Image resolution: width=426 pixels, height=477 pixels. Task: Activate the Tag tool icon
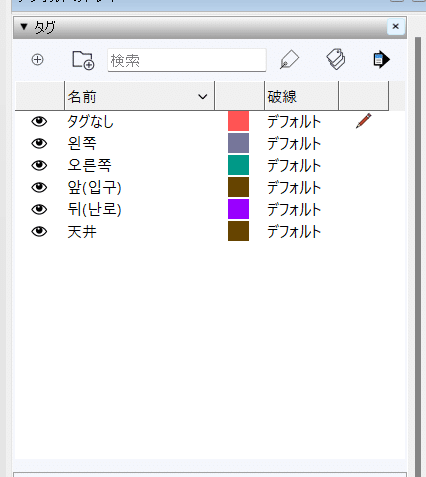tap(289, 60)
